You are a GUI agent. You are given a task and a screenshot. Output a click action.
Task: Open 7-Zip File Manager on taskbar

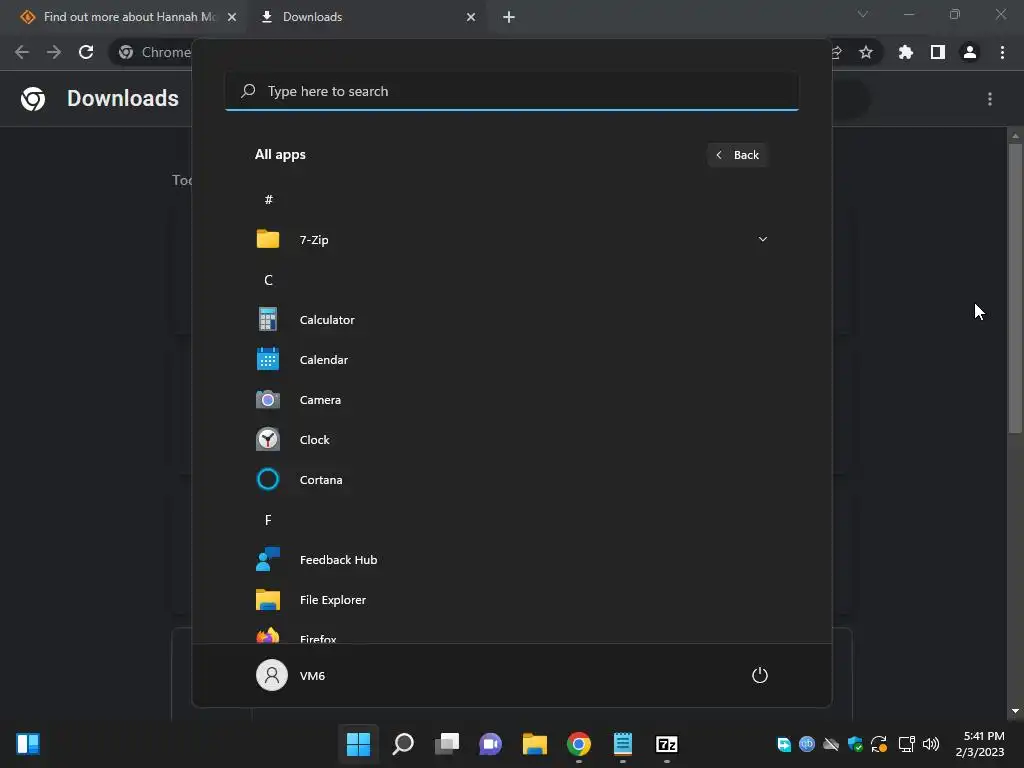click(667, 744)
